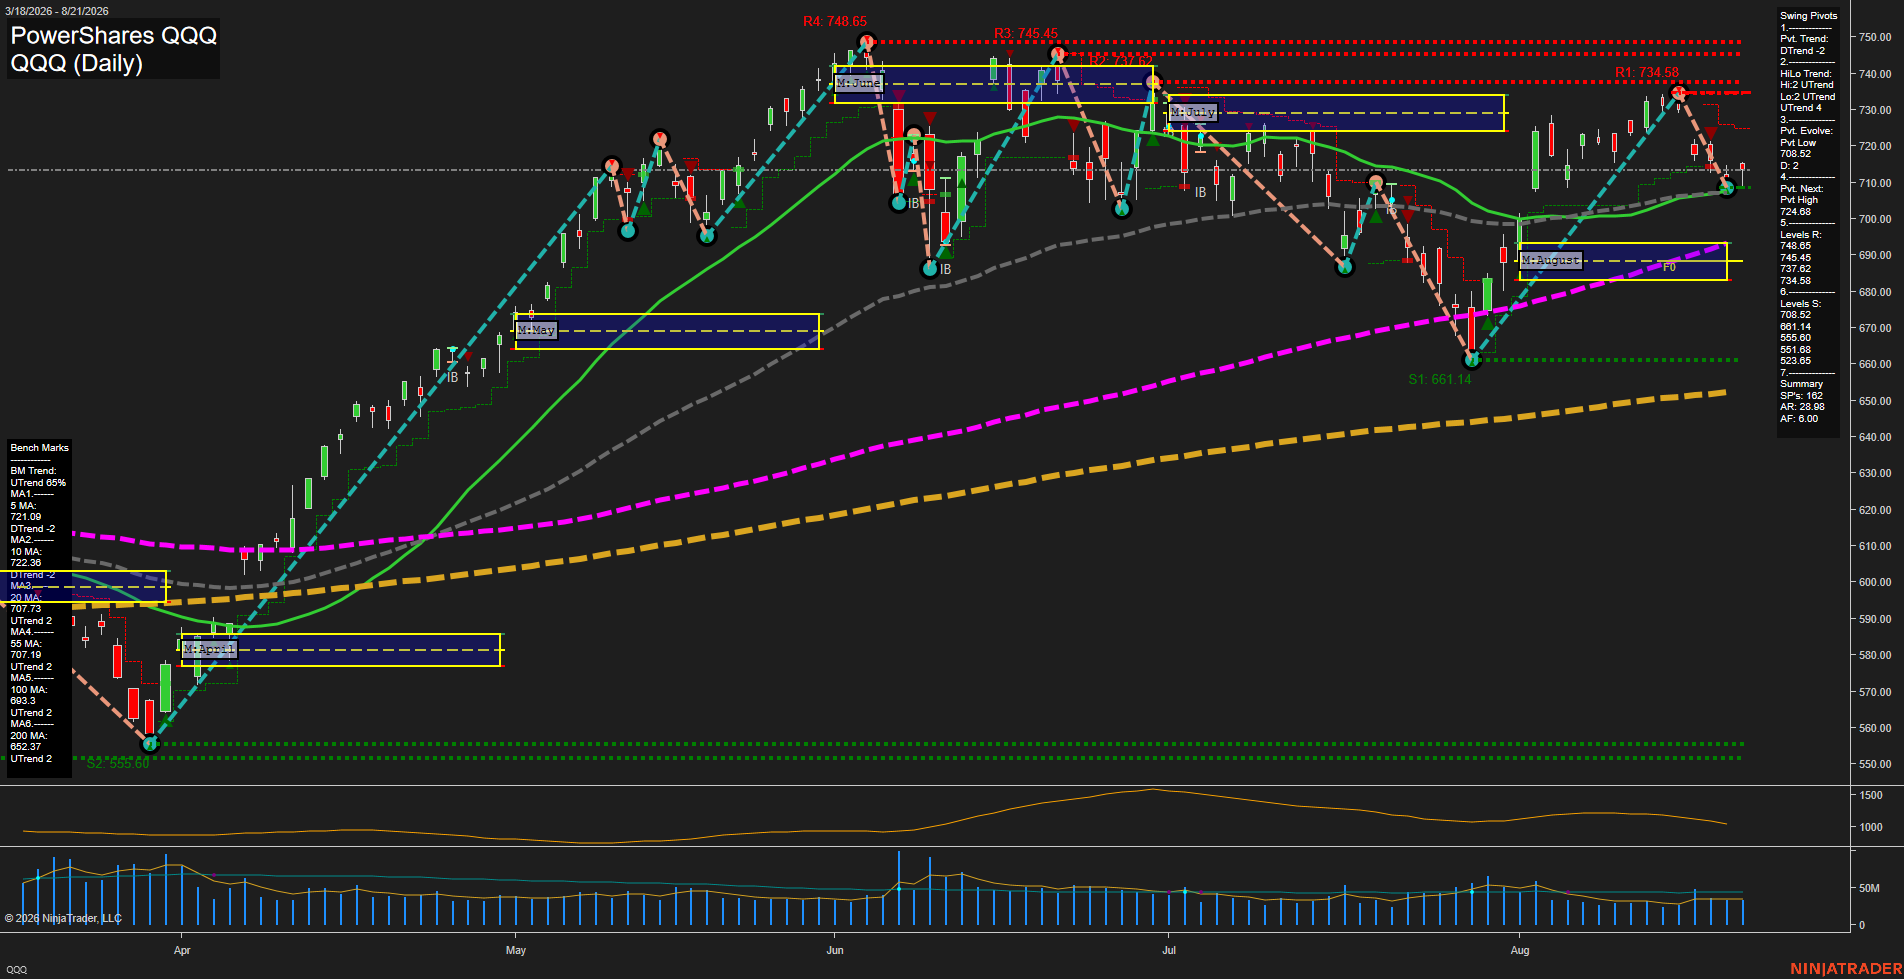Click the Pvt. Evolve: entry in Swing Pivots

coord(1806,131)
